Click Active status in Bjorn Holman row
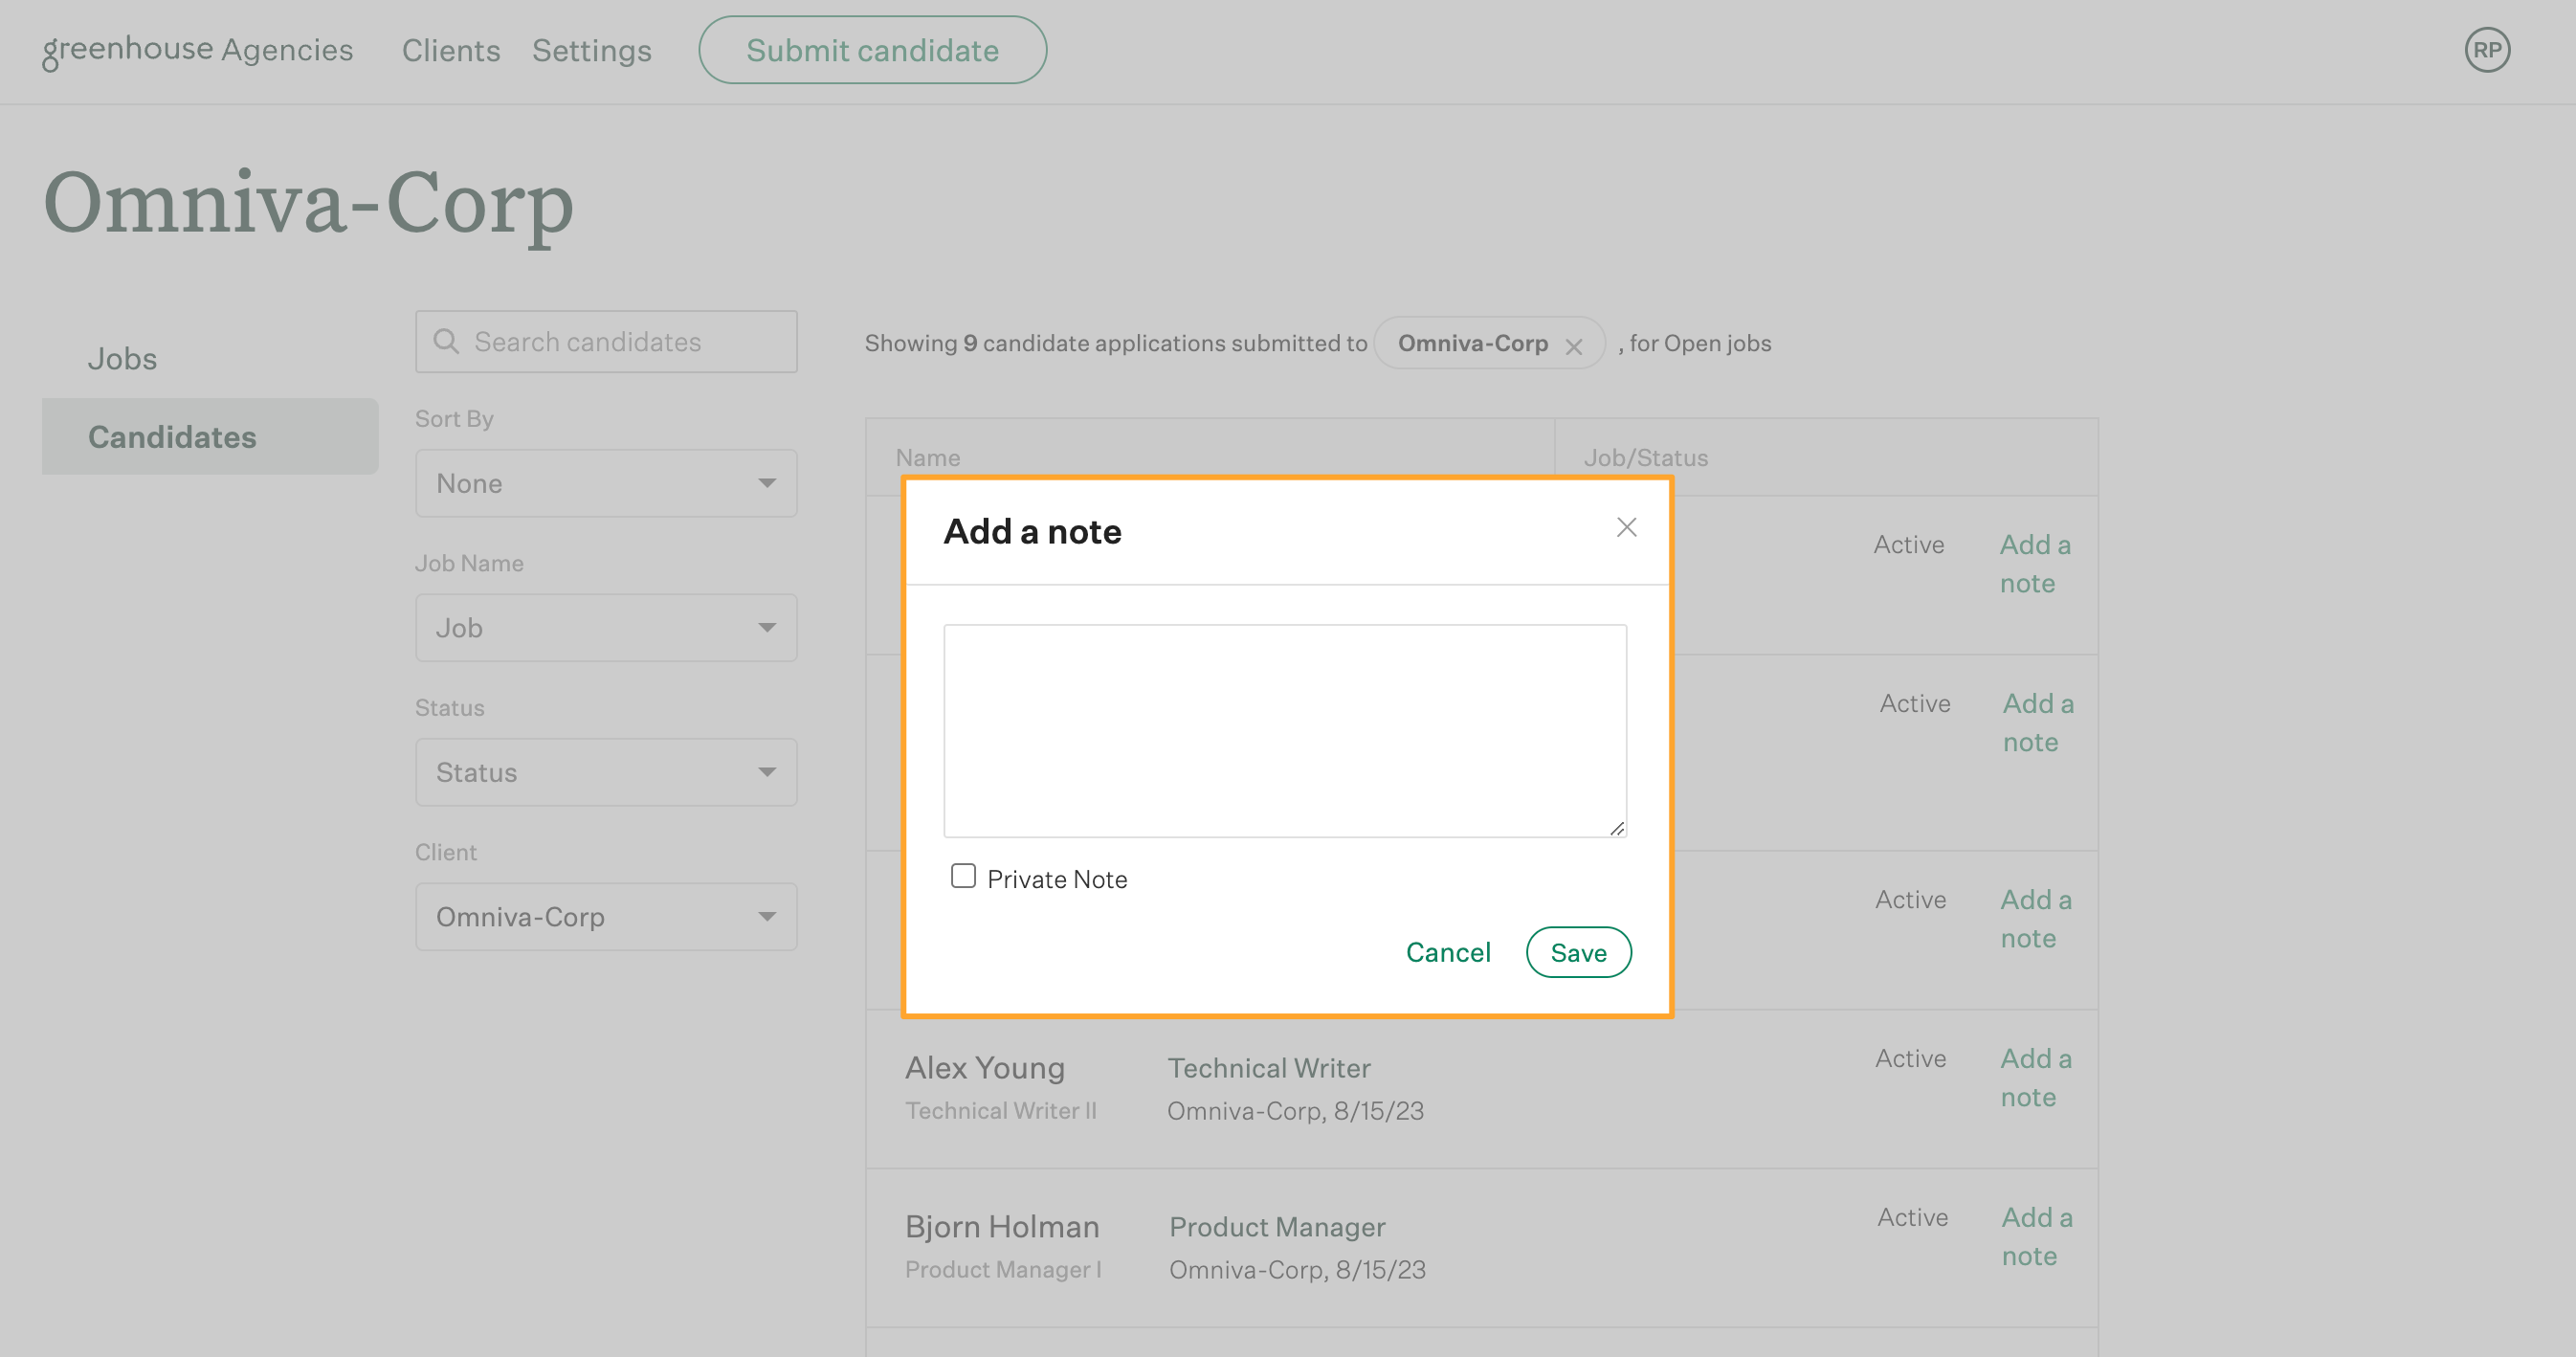This screenshot has height=1357, width=2576. click(1912, 1217)
